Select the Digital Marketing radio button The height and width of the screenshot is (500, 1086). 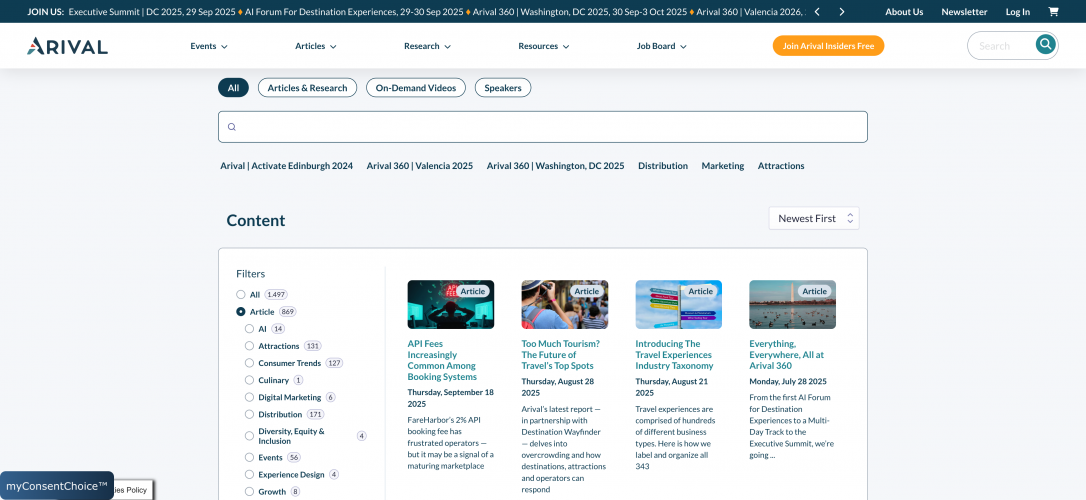pyautogui.click(x=249, y=397)
